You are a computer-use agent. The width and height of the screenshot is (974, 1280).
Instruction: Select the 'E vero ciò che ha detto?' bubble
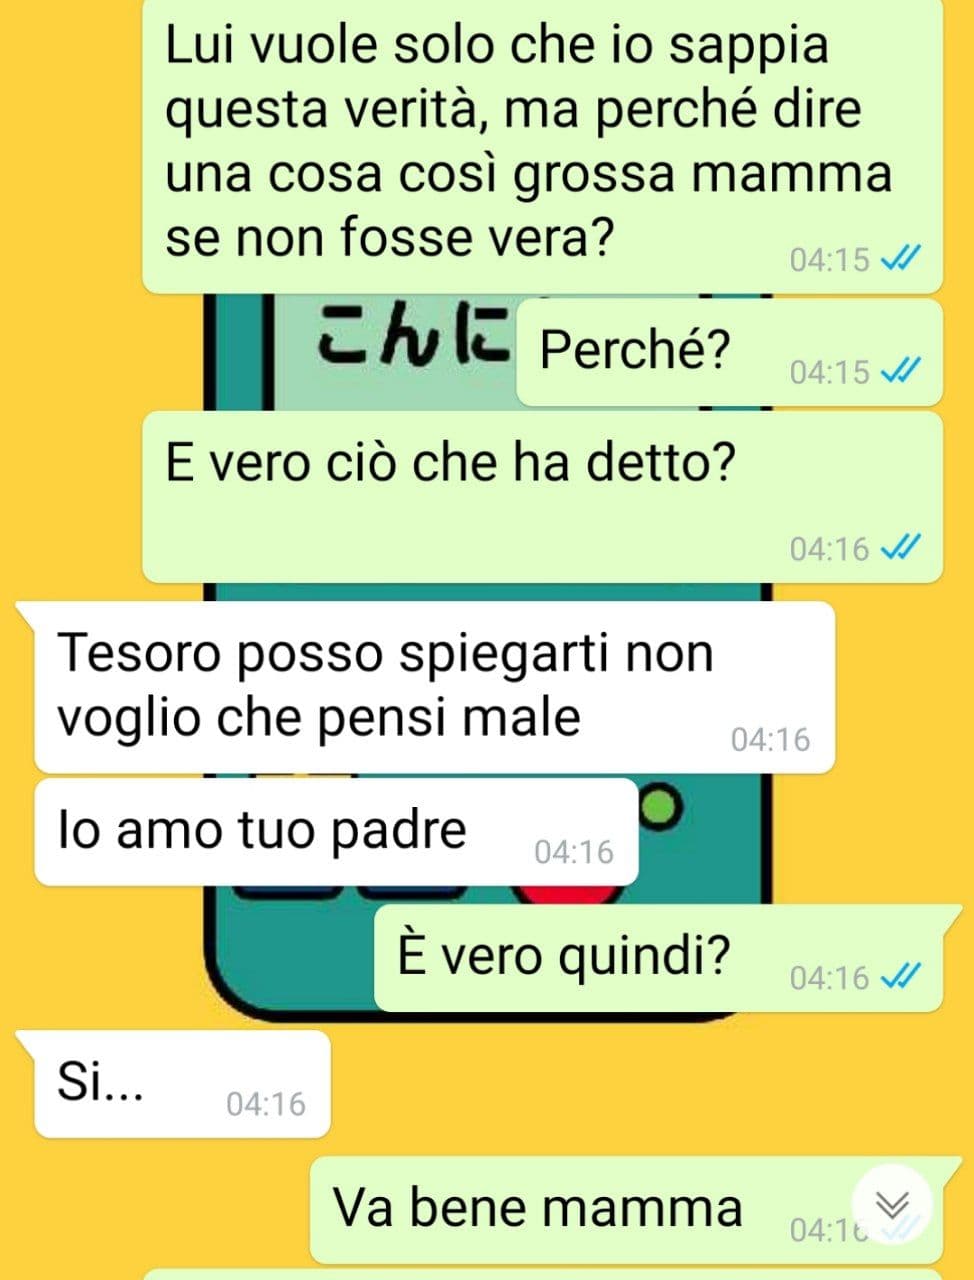[542, 497]
